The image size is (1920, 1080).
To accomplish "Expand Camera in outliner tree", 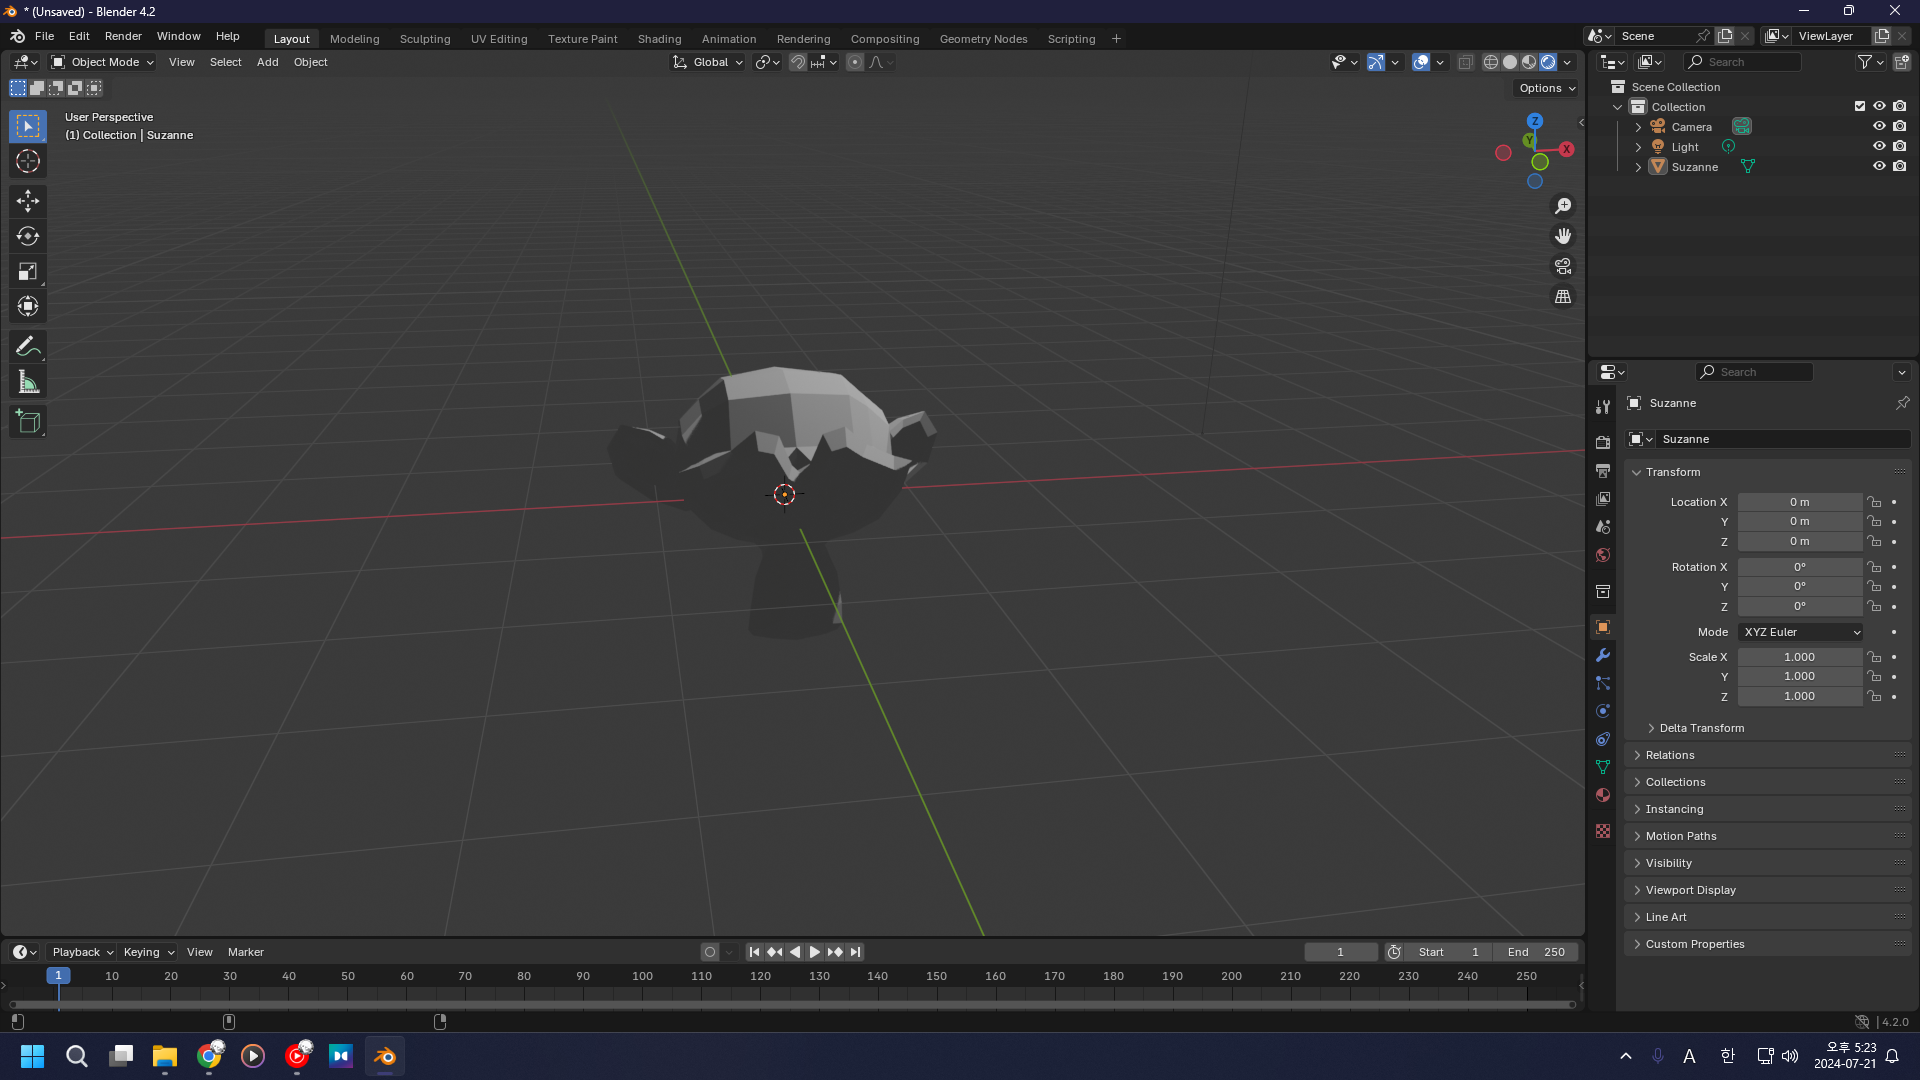I will click(1638, 127).
